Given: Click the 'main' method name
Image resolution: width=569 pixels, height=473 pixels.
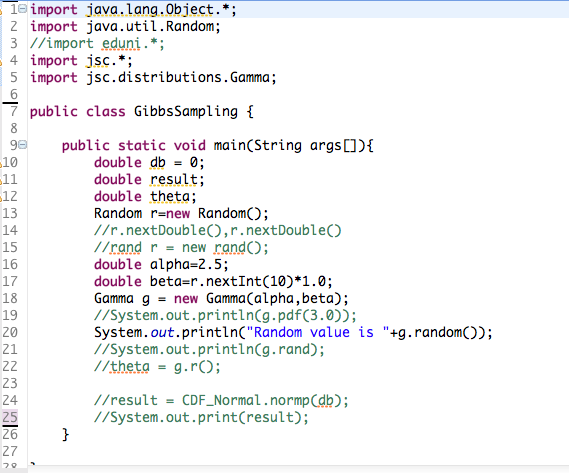Looking at the screenshot, I should tap(230, 146).
